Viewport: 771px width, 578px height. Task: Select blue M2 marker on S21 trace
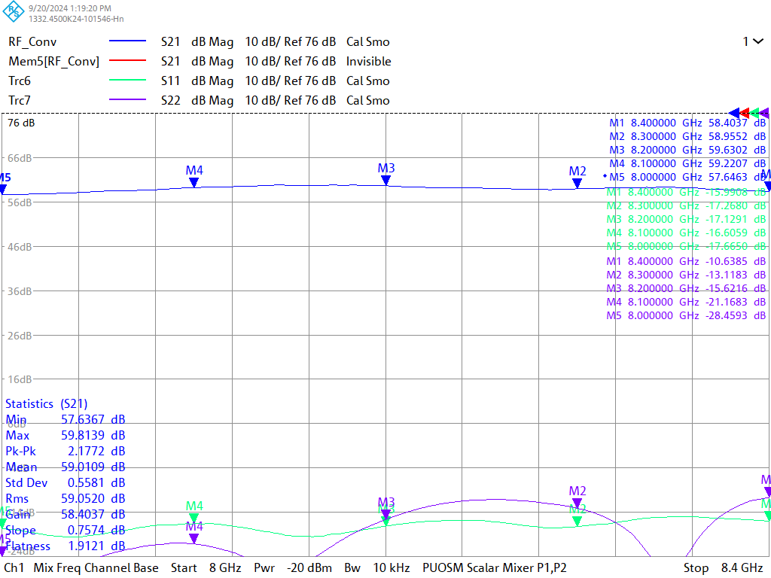(x=577, y=183)
